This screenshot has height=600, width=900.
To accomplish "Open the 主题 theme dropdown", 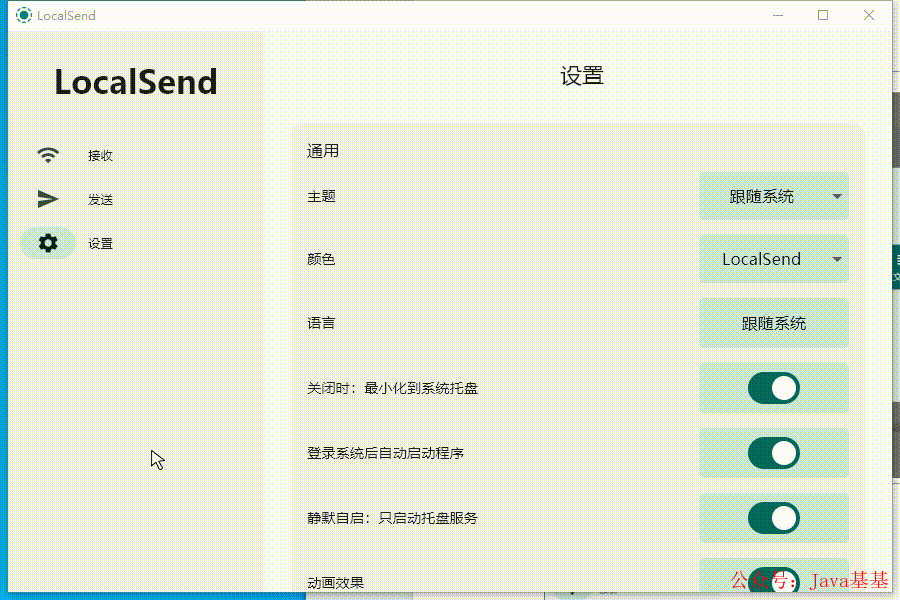I will tap(773, 196).
